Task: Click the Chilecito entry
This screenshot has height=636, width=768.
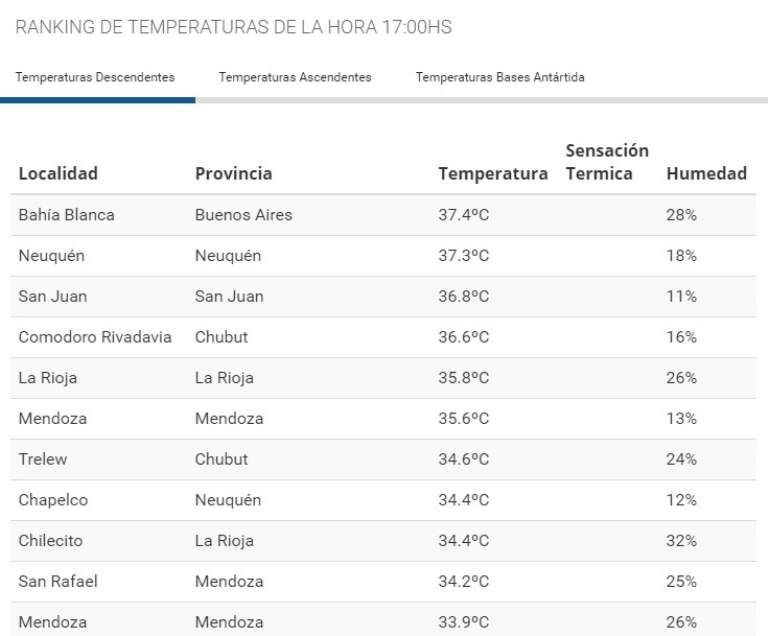Action: [50, 541]
